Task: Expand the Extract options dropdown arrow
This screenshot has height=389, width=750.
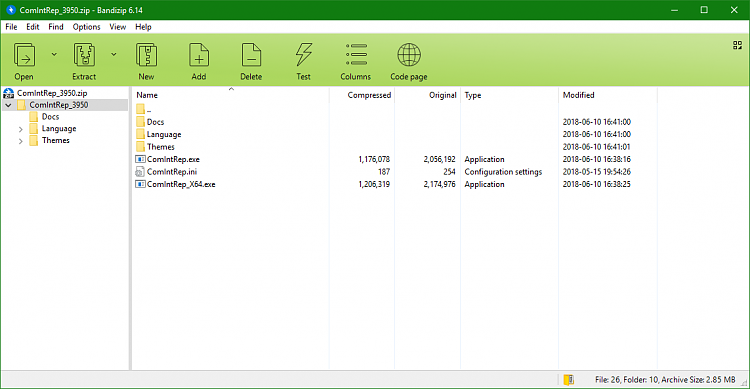Action: [114, 55]
